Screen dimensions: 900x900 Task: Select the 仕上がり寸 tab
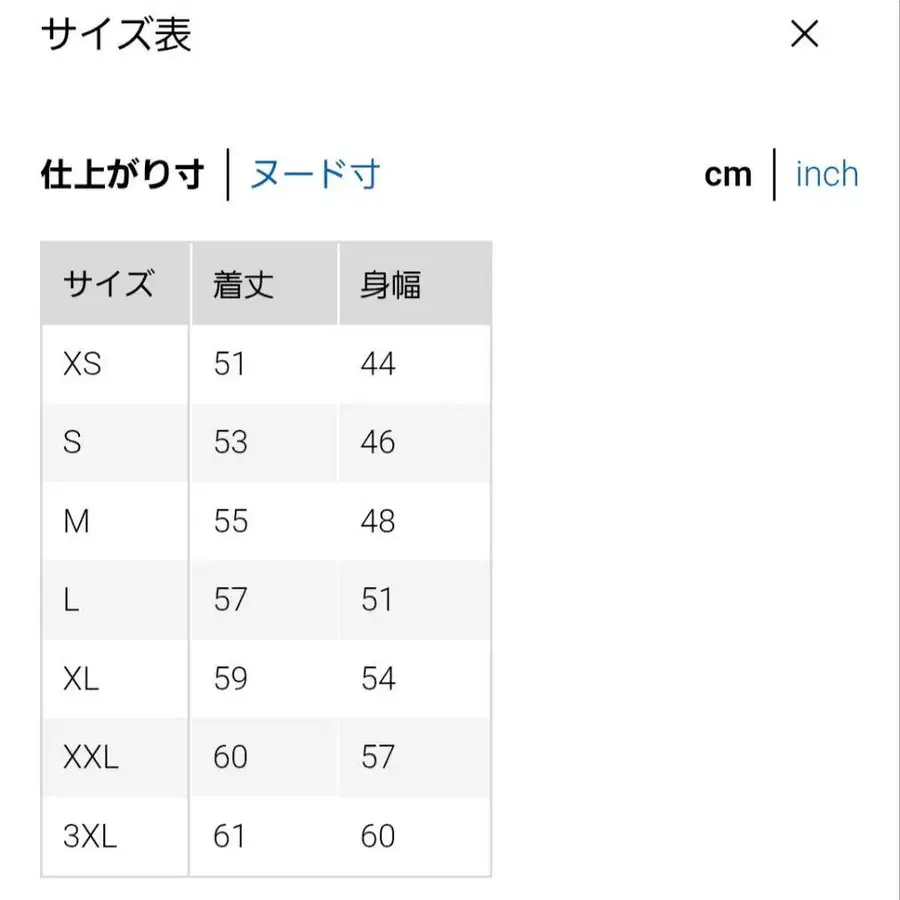click(120, 173)
